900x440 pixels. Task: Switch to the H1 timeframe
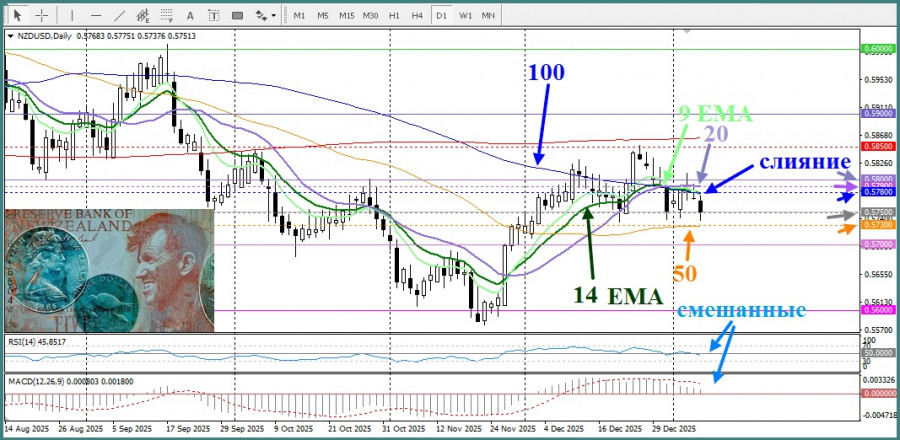394,16
